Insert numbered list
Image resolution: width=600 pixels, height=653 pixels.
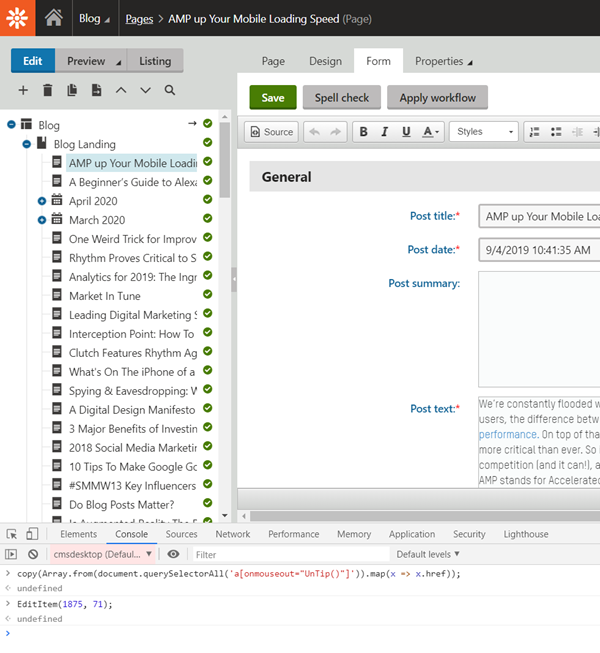(x=534, y=132)
